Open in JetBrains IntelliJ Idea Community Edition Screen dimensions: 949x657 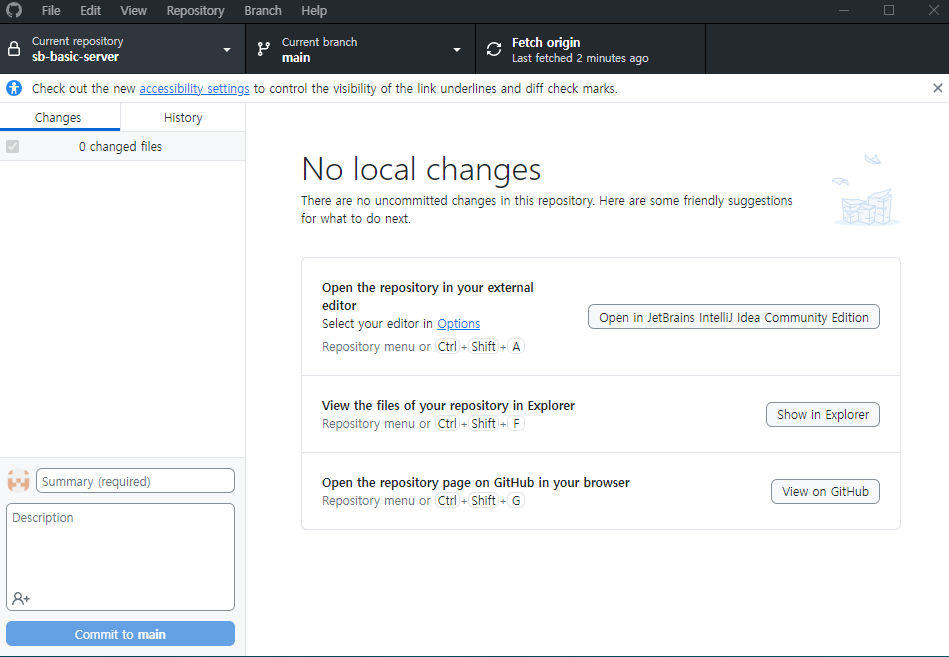[x=734, y=317]
